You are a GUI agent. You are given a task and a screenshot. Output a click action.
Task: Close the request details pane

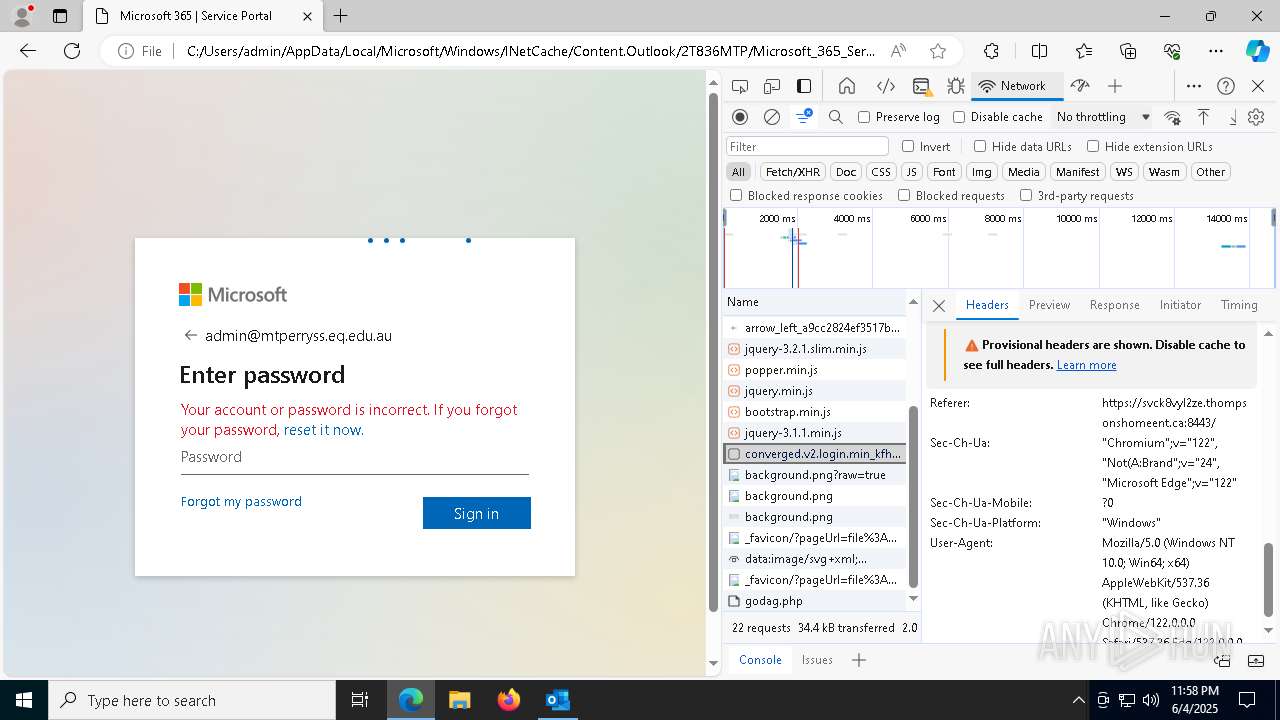click(x=939, y=306)
